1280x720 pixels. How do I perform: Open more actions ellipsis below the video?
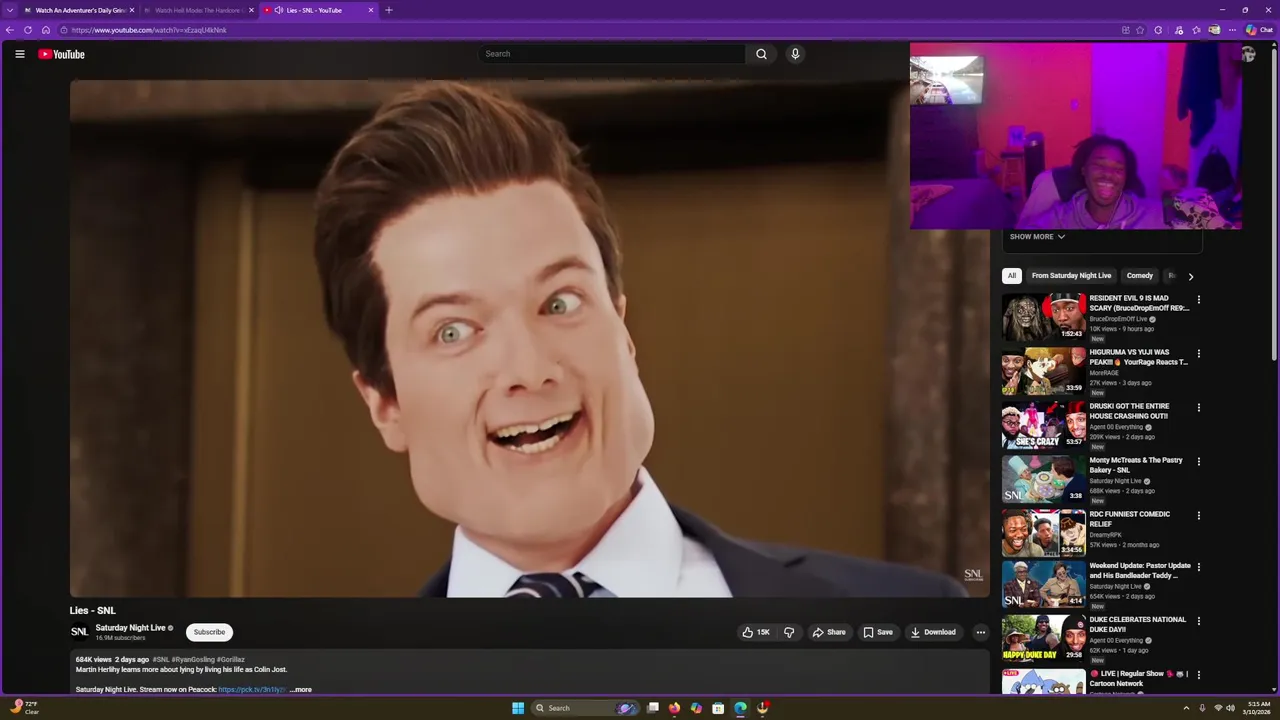point(981,632)
